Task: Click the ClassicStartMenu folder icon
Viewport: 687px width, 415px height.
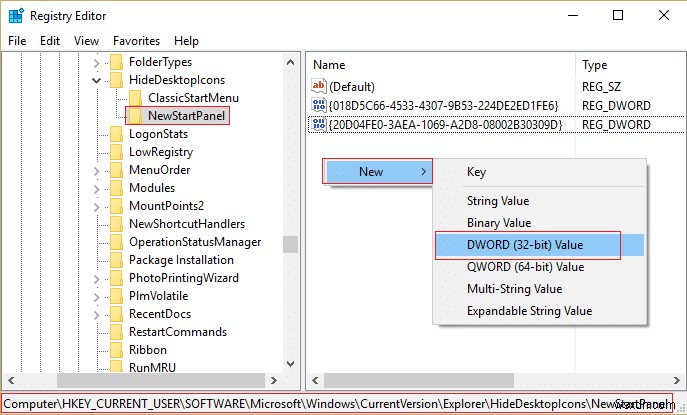Action: click(x=135, y=98)
